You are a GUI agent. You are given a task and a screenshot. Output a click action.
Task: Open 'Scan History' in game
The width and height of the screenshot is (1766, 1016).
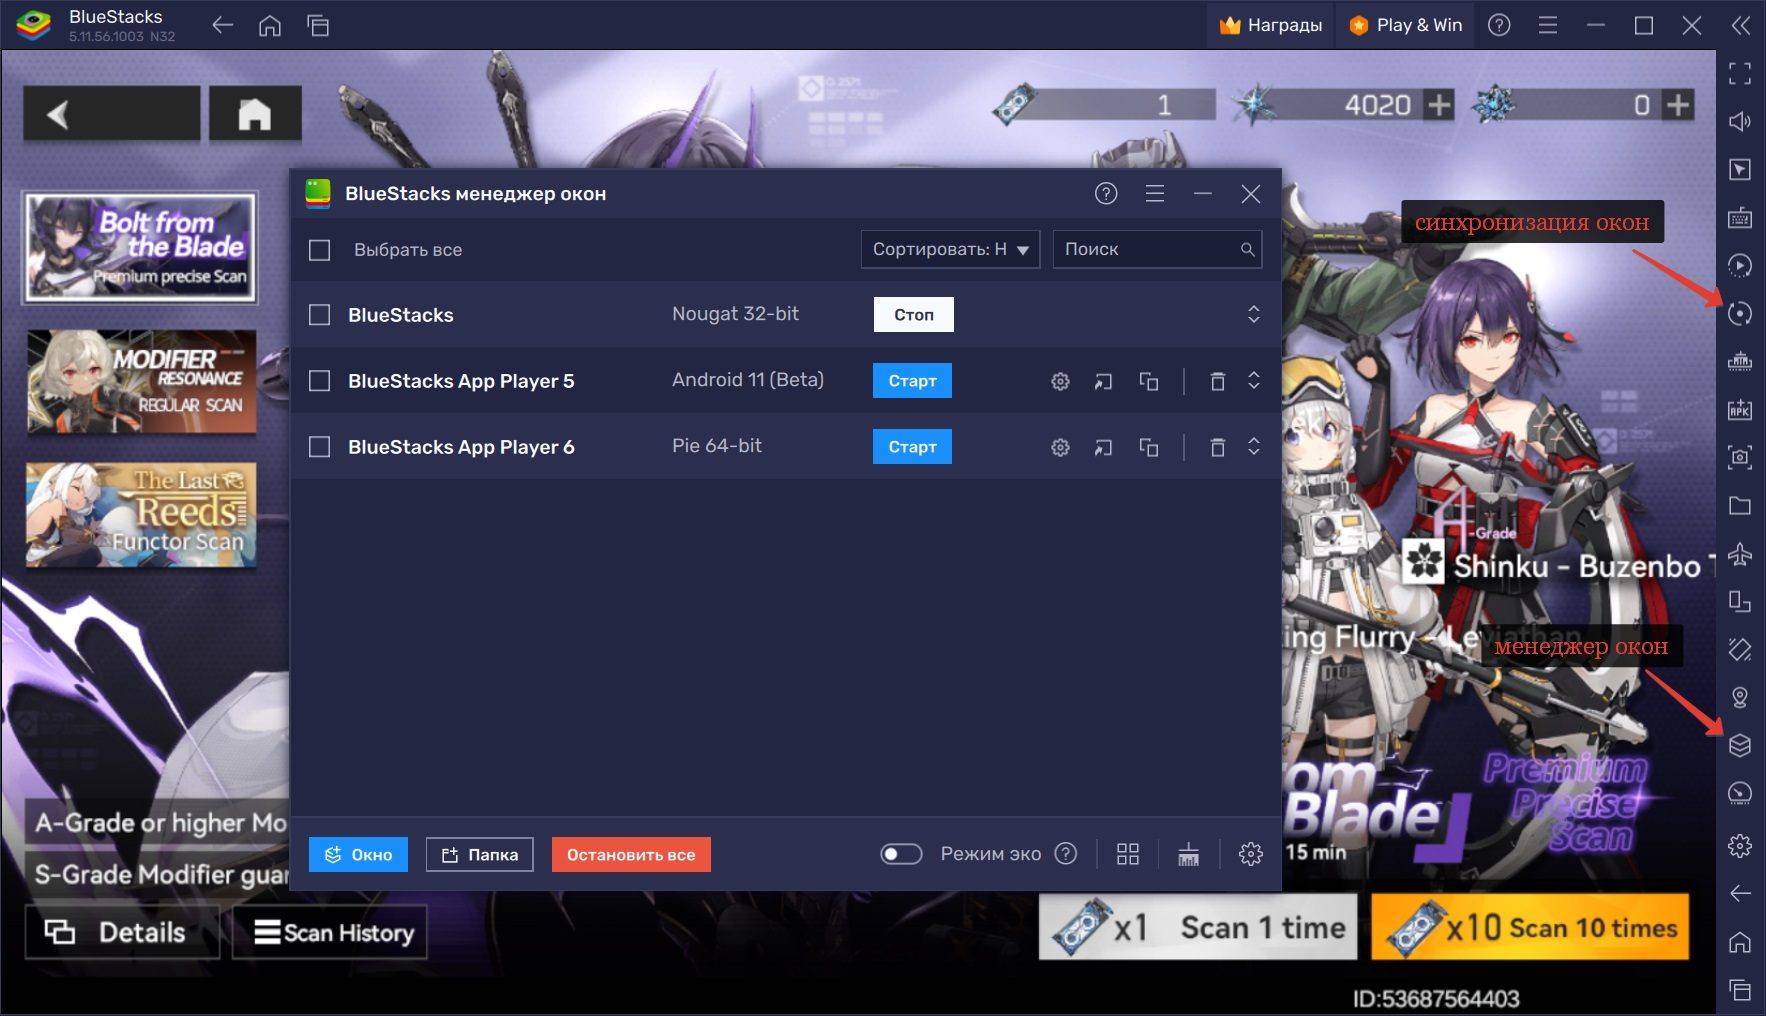(x=330, y=932)
